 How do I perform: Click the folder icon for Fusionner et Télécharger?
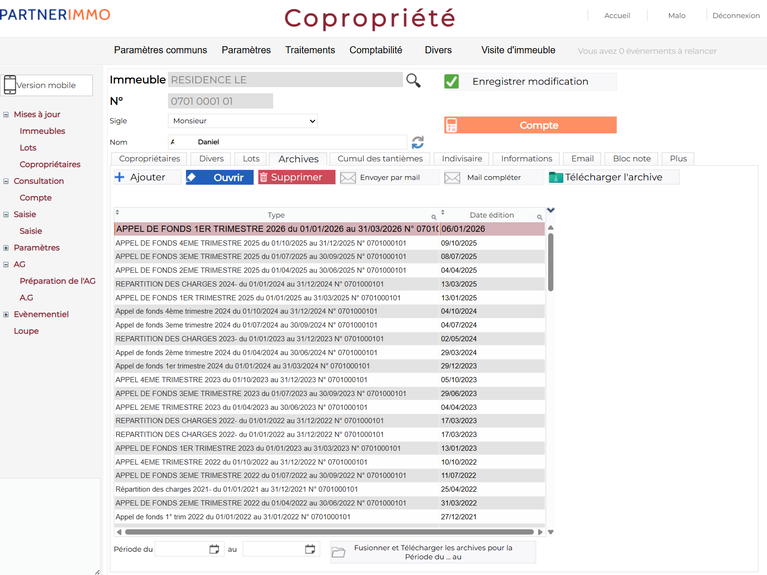(x=338, y=552)
